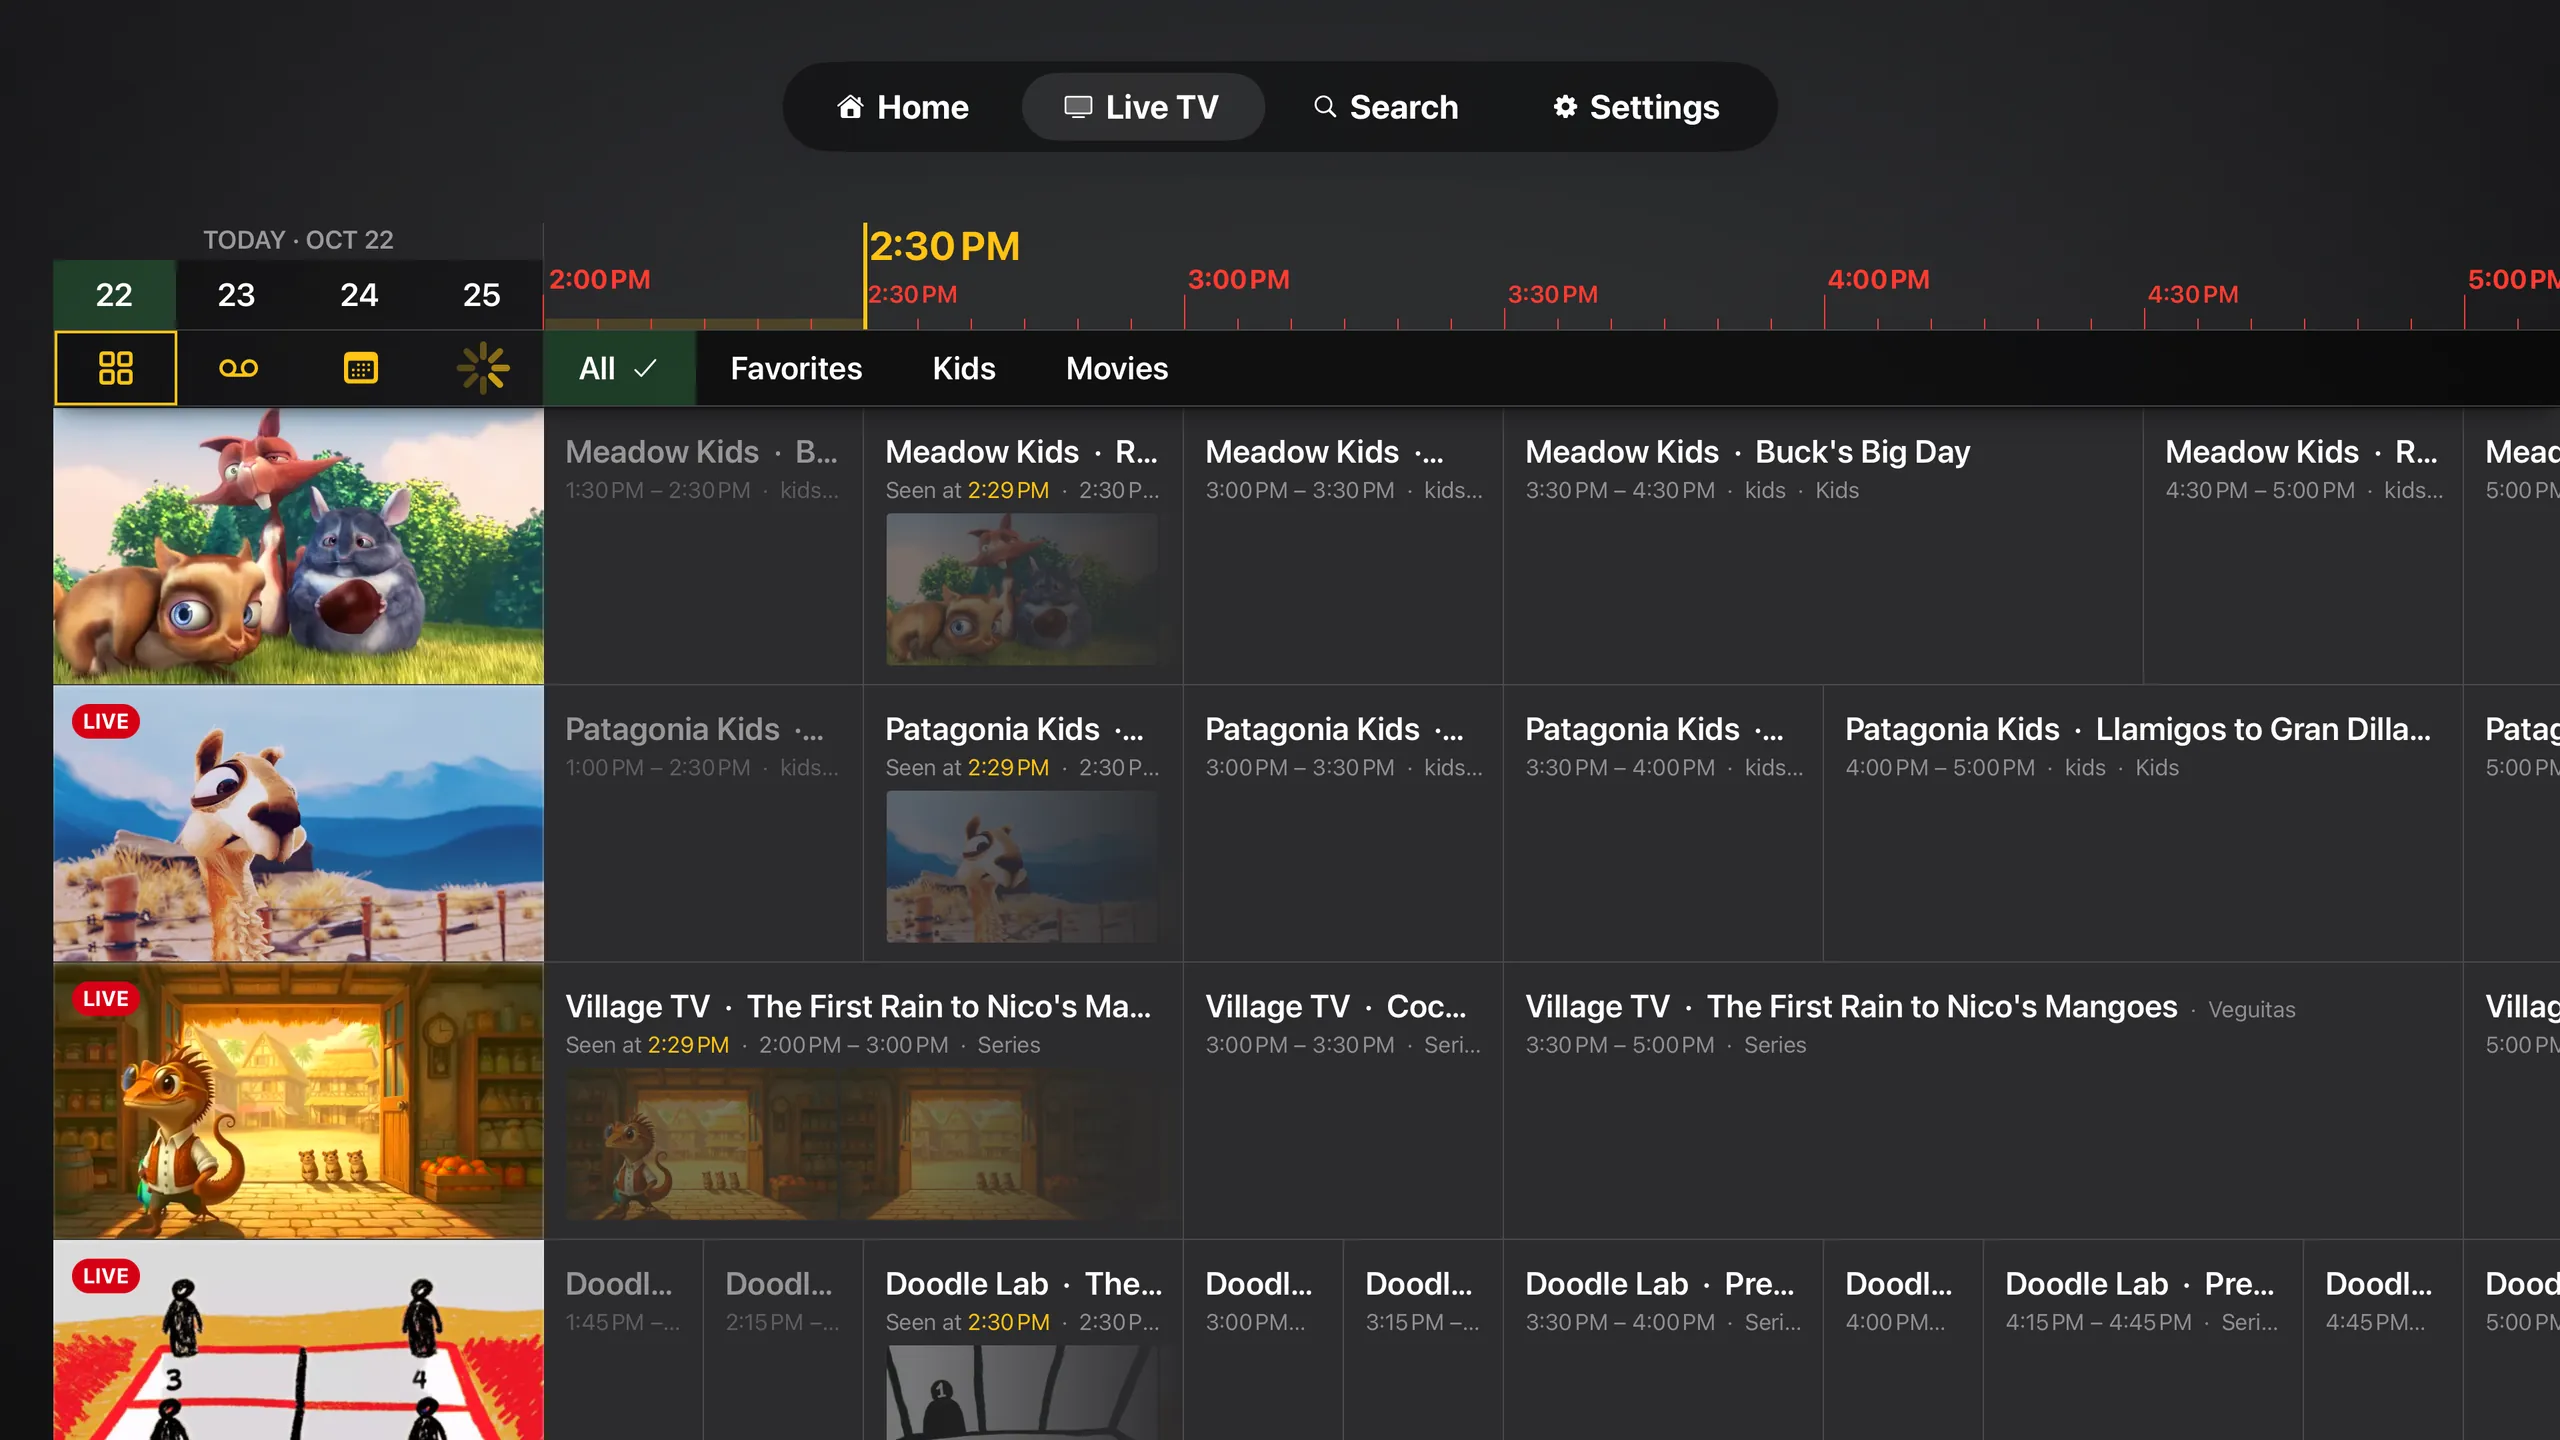Select date 23 in the day picker
The image size is (2560, 1440).
[x=237, y=295]
